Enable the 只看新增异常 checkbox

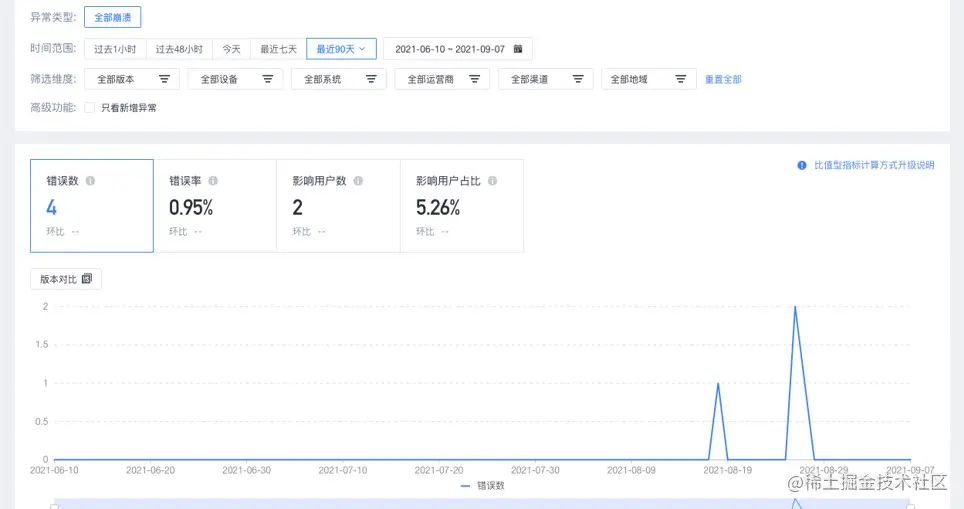(x=90, y=108)
